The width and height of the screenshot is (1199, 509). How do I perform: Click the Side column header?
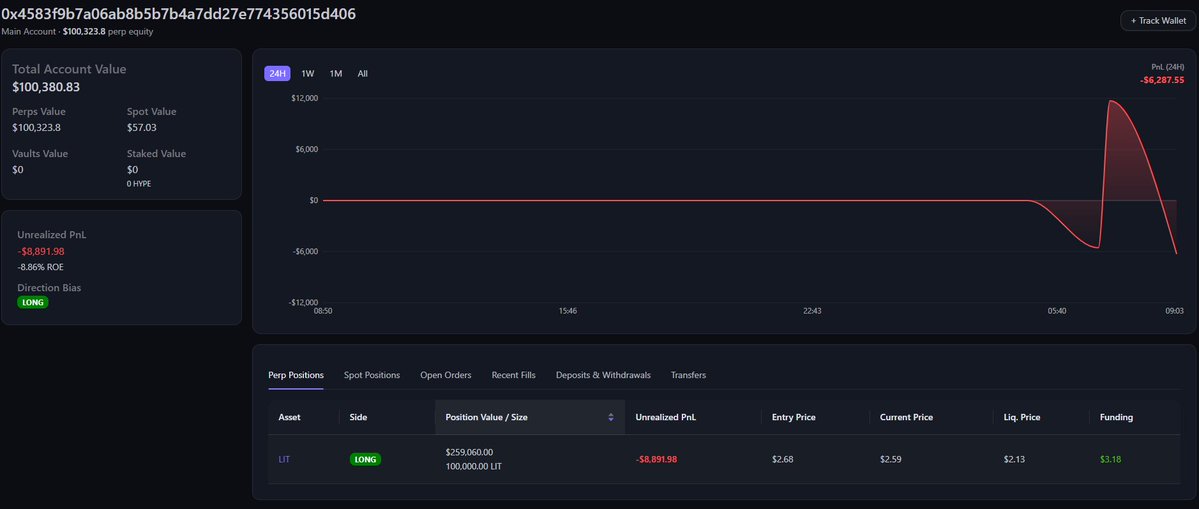(x=358, y=417)
